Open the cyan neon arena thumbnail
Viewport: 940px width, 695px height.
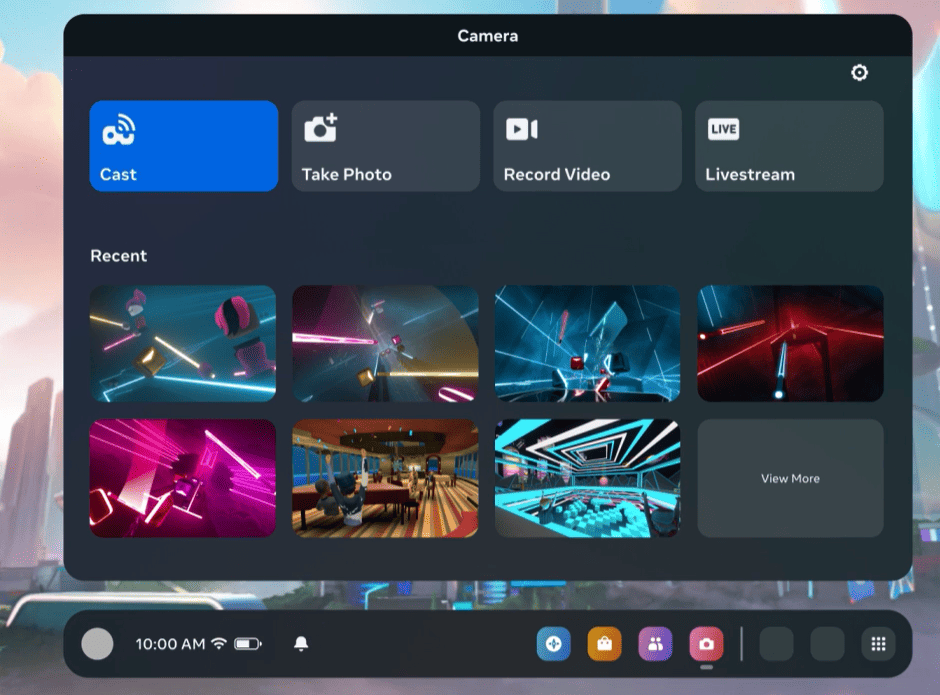pos(588,478)
